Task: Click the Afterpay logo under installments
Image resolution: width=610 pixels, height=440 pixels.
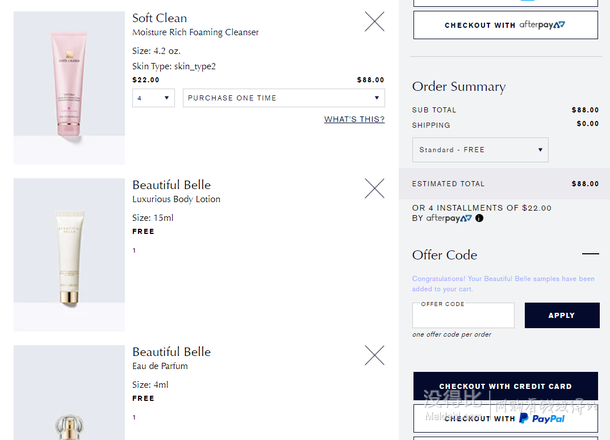Action: 449,218
